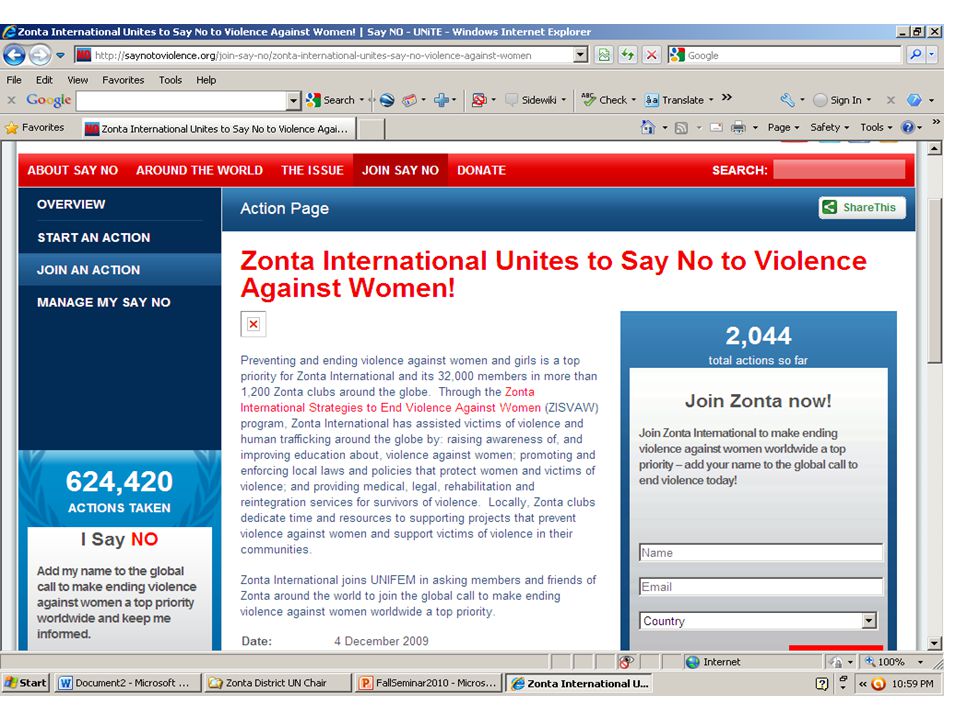This screenshot has width=960, height=720.
Task: Switch to Document2 Microsoft Word taskbar item
Action: coord(128,683)
